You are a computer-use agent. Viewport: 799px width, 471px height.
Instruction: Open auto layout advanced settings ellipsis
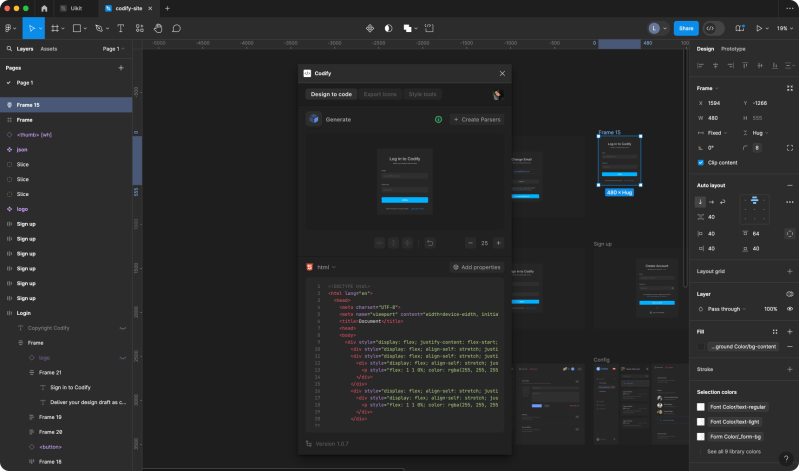click(790, 202)
